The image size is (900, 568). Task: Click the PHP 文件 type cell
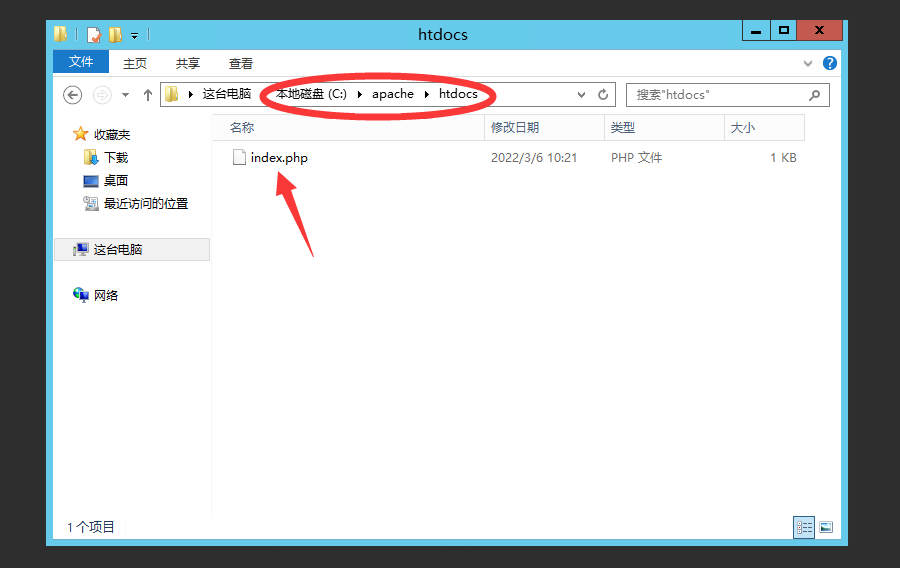[637, 157]
